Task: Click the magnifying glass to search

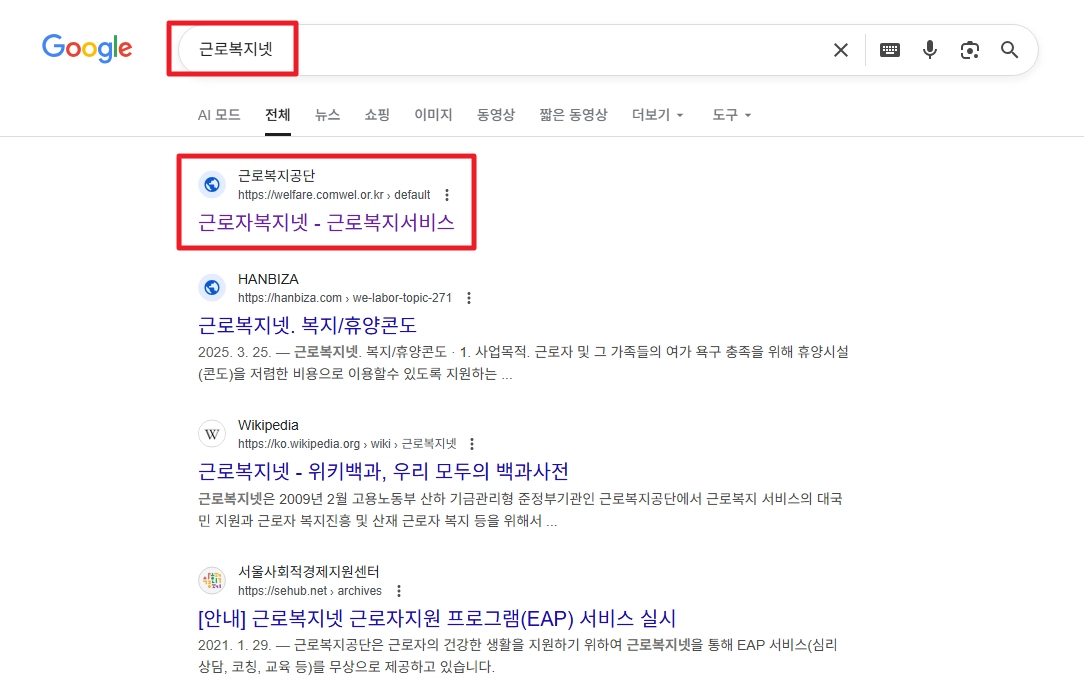Action: 1009,49
